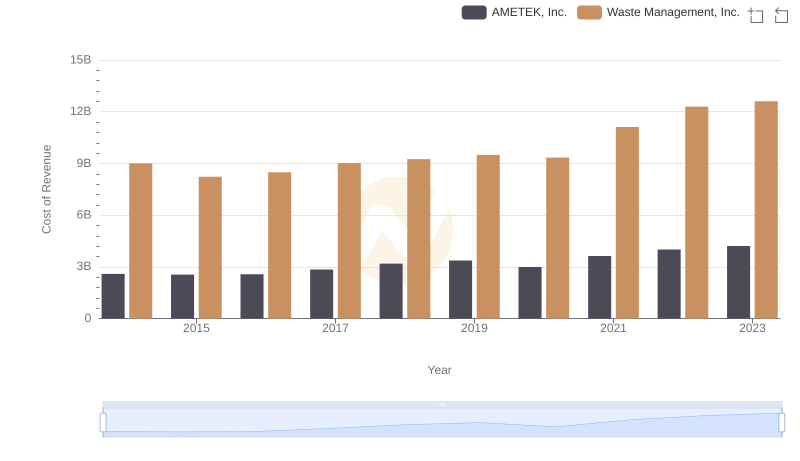
Task: Select the 2015 AMETEK bar
Action: coord(182,296)
